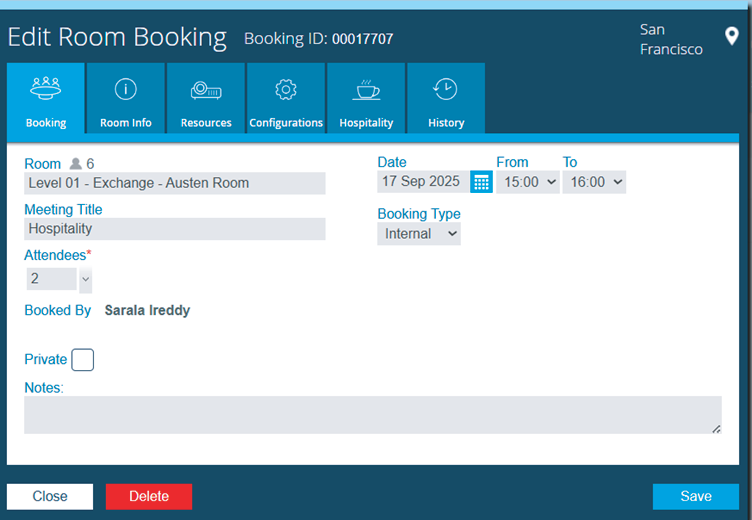
Task: Click the Meeting Title field
Action: 175,229
